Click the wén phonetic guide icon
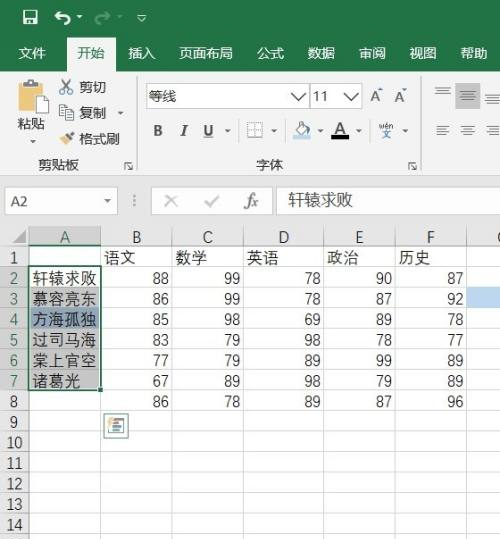Image resolution: width=500 pixels, height=539 pixels. pos(386,130)
